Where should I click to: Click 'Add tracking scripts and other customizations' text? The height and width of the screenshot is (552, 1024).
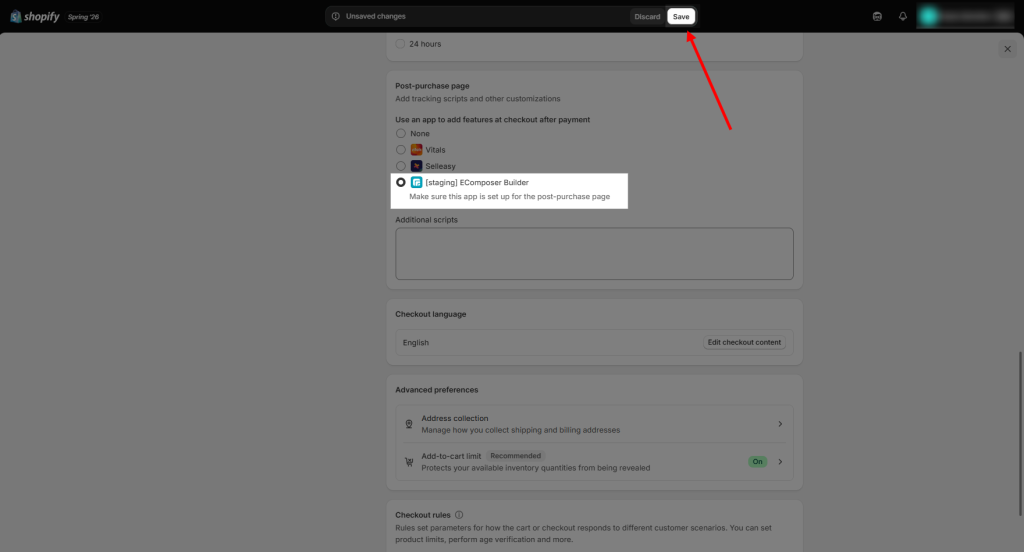(x=477, y=99)
